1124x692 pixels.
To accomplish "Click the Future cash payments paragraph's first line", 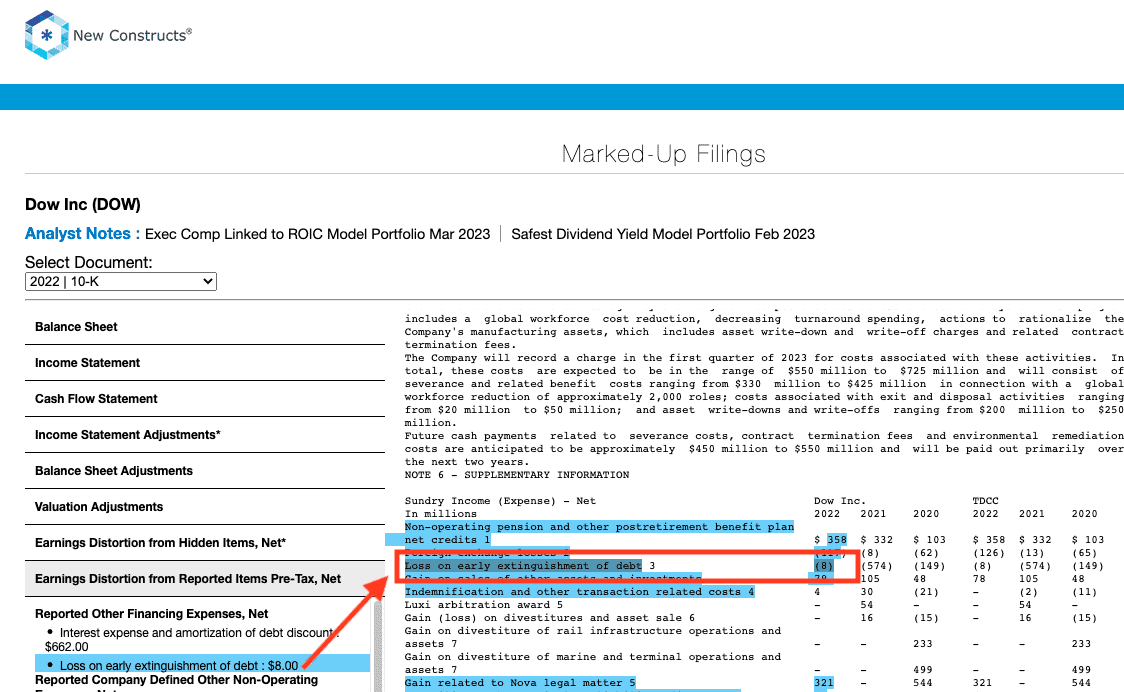I will [764, 436].
